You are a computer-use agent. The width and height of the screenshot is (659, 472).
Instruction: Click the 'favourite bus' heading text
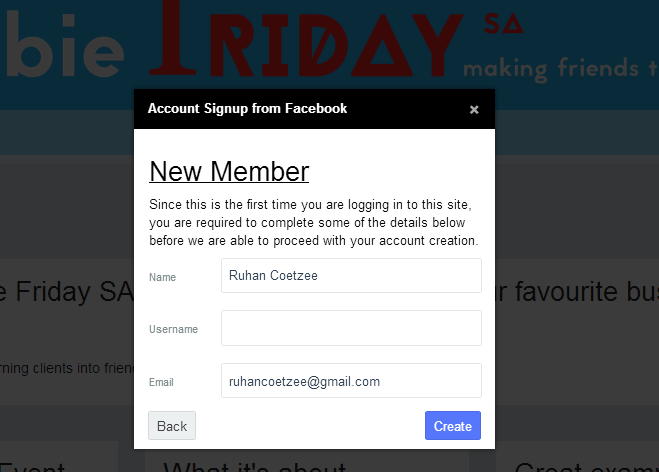click(577, 291)
